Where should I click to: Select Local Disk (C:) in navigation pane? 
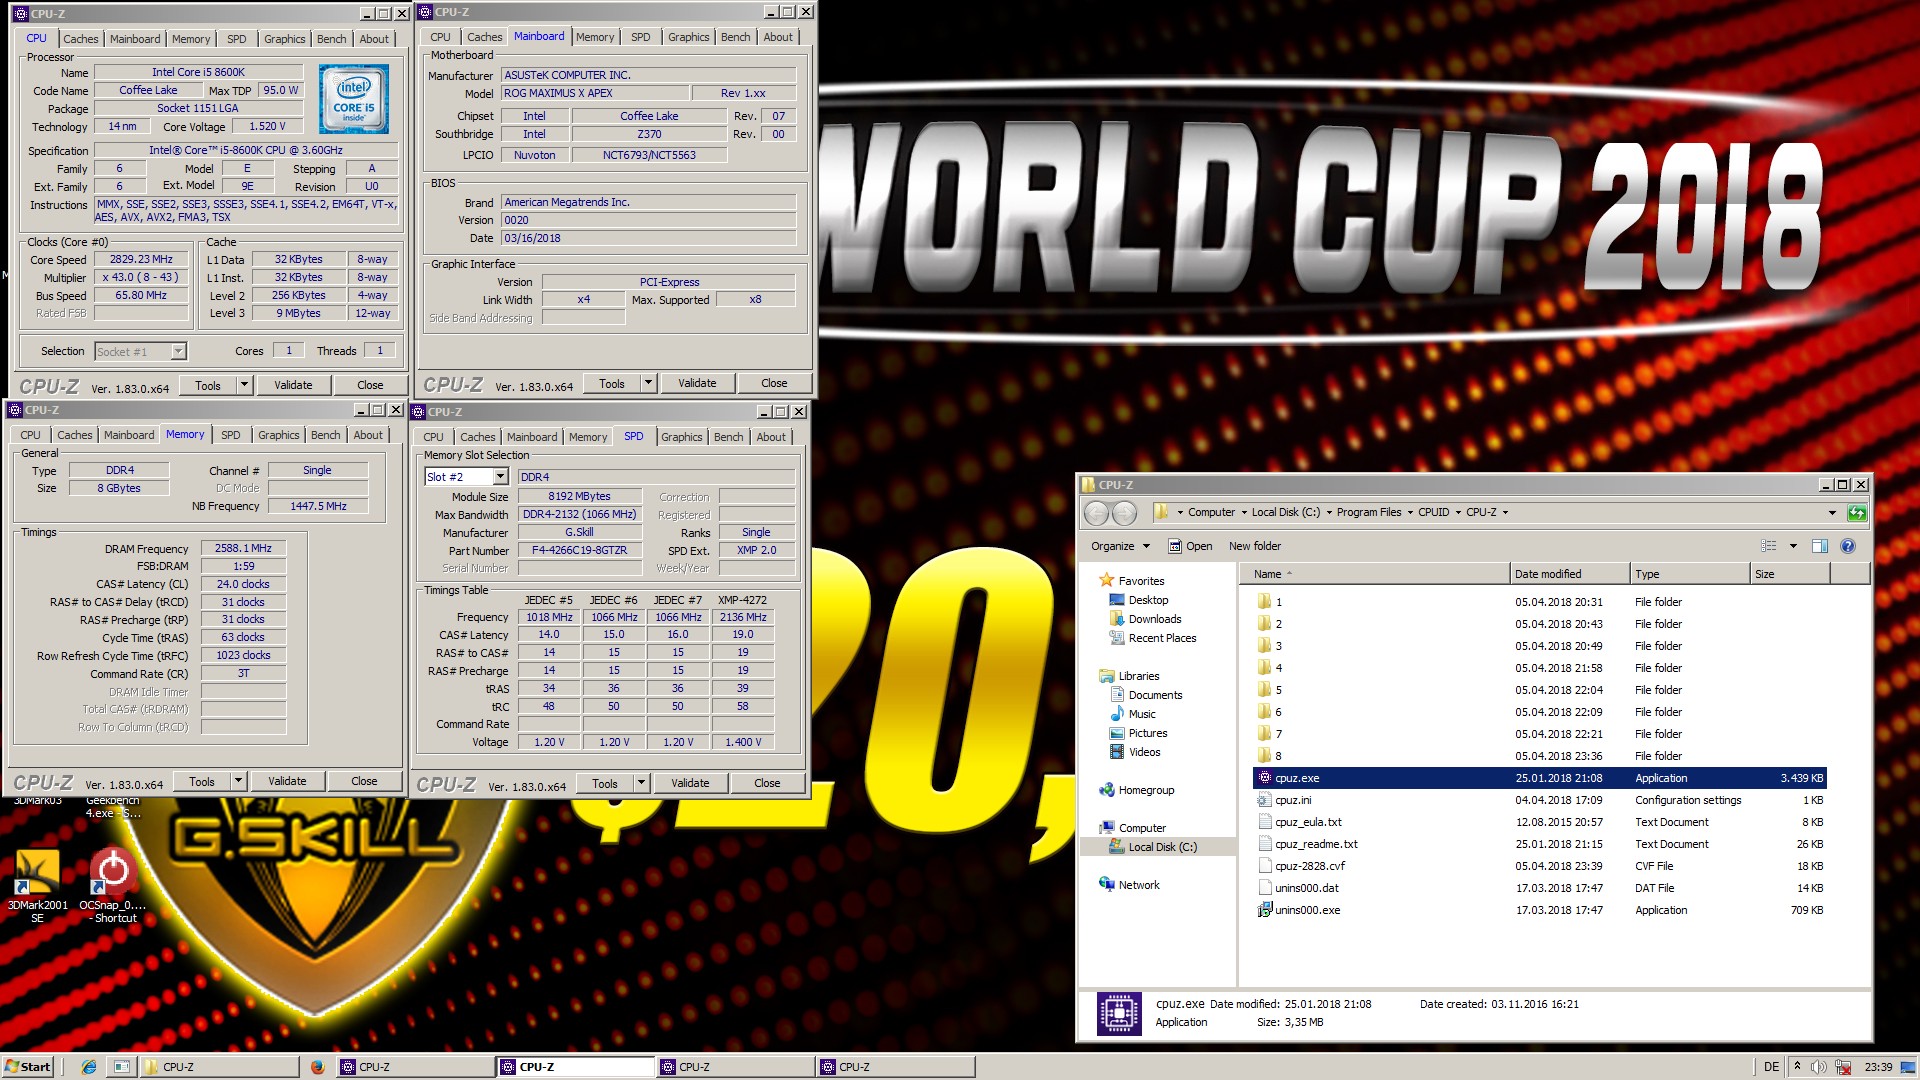point(1162,847)
